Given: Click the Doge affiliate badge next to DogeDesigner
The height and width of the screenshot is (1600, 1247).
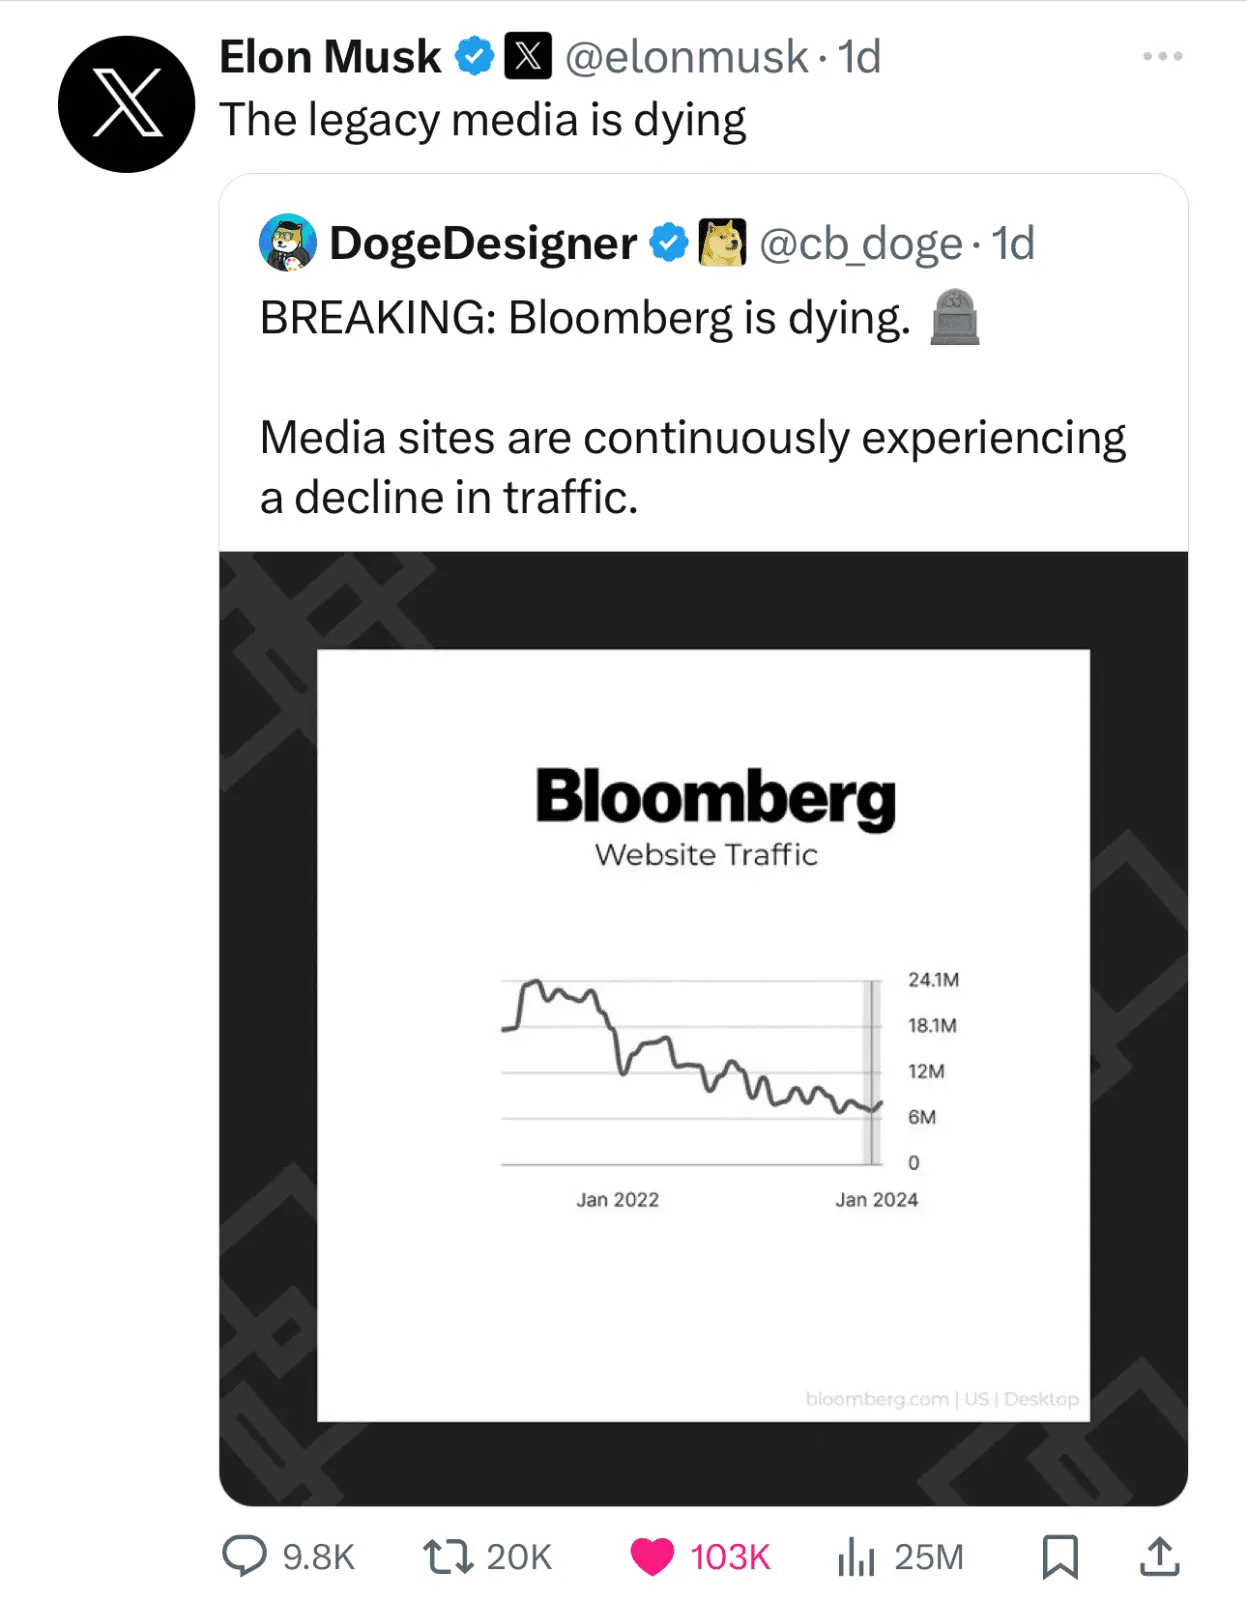Looking at the screenshot, I should (x=722, y=243).
